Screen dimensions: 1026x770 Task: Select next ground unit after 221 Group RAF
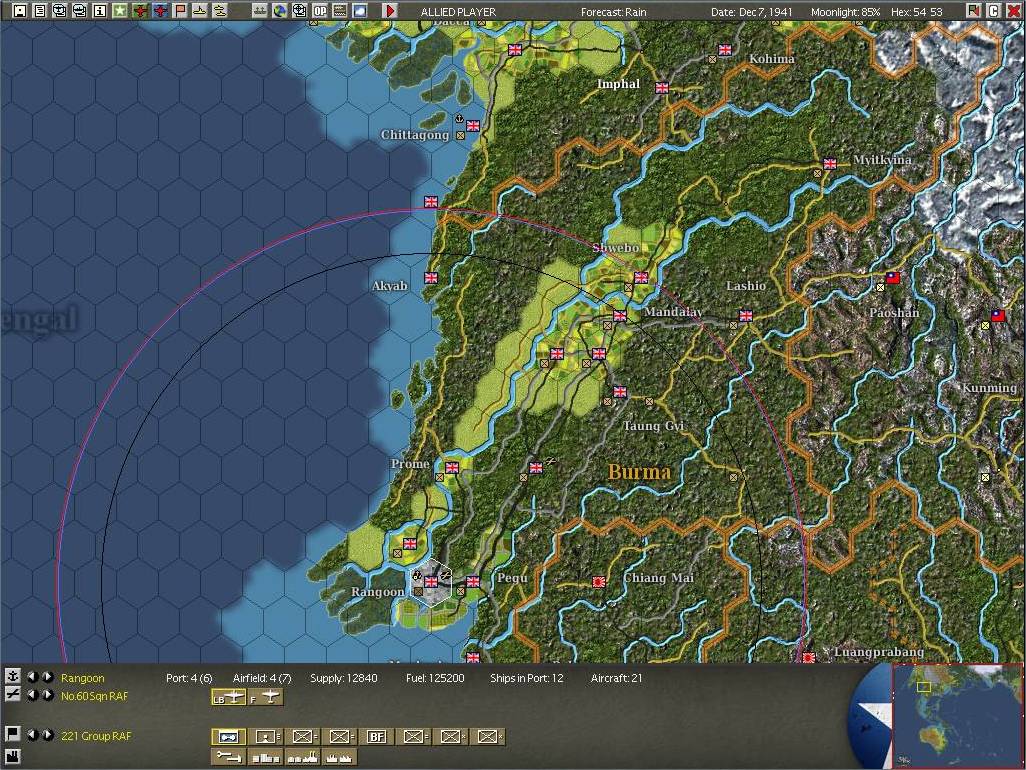pos(47,735)
